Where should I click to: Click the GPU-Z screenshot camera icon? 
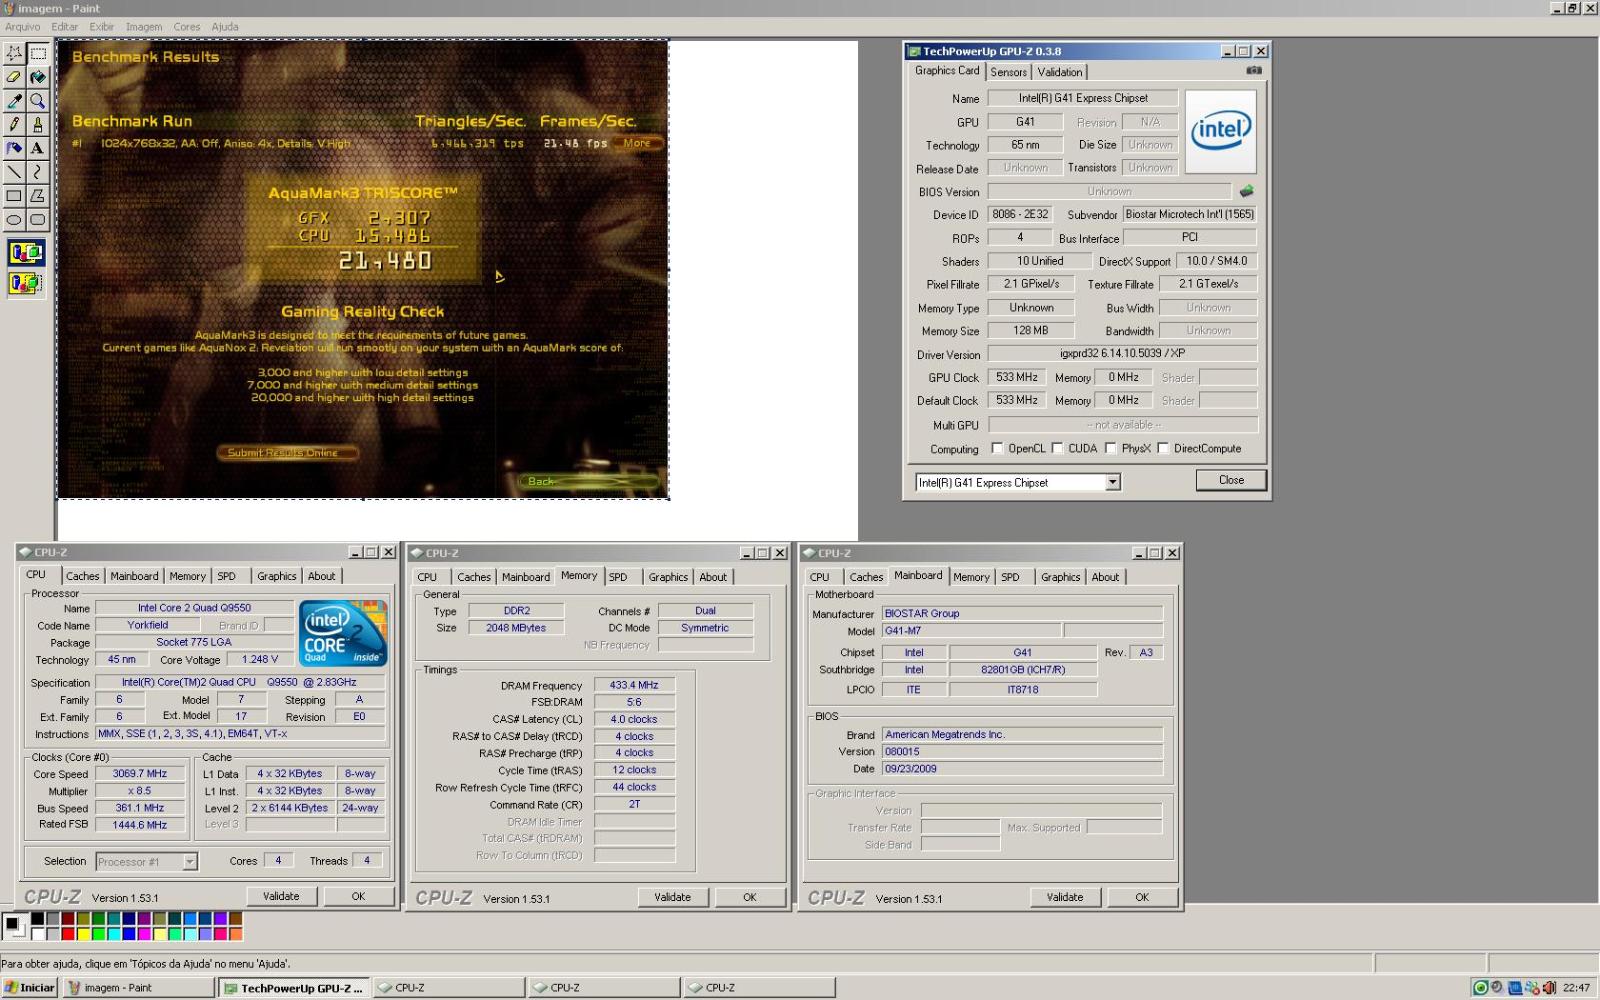1254,71
